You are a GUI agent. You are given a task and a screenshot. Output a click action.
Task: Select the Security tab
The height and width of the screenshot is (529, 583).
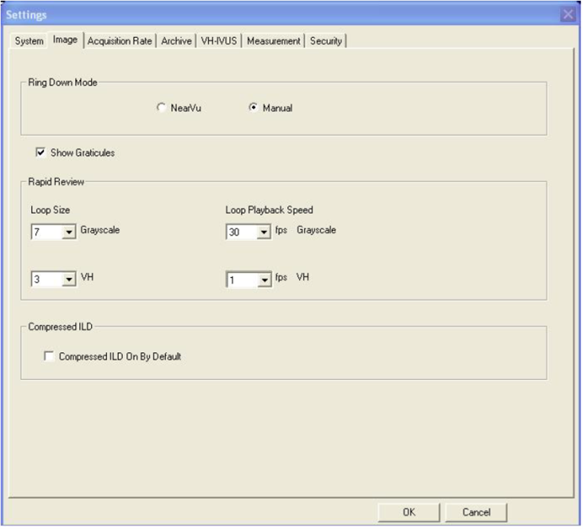(x=326, y=41)
